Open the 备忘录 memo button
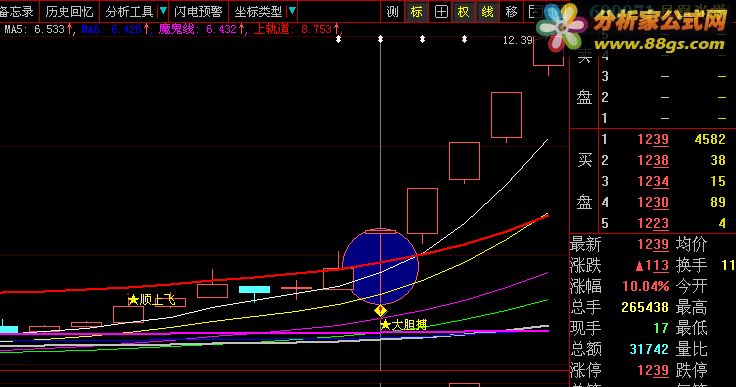The height and width of the screenshot is (387, 736). (17, 12)
